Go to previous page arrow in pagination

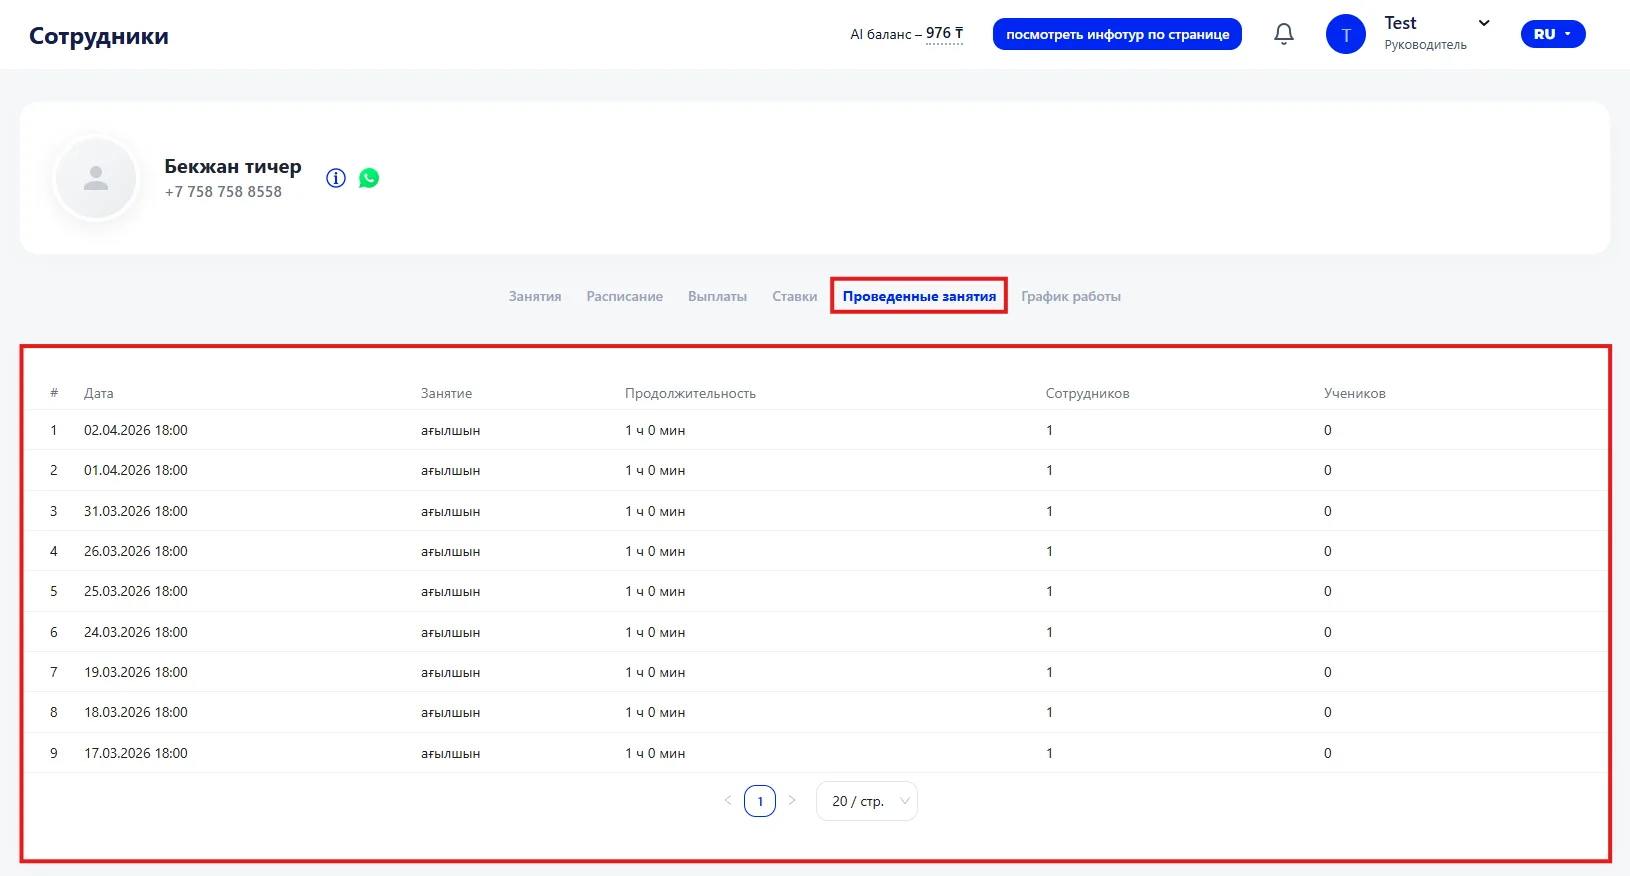pos(728,801)
